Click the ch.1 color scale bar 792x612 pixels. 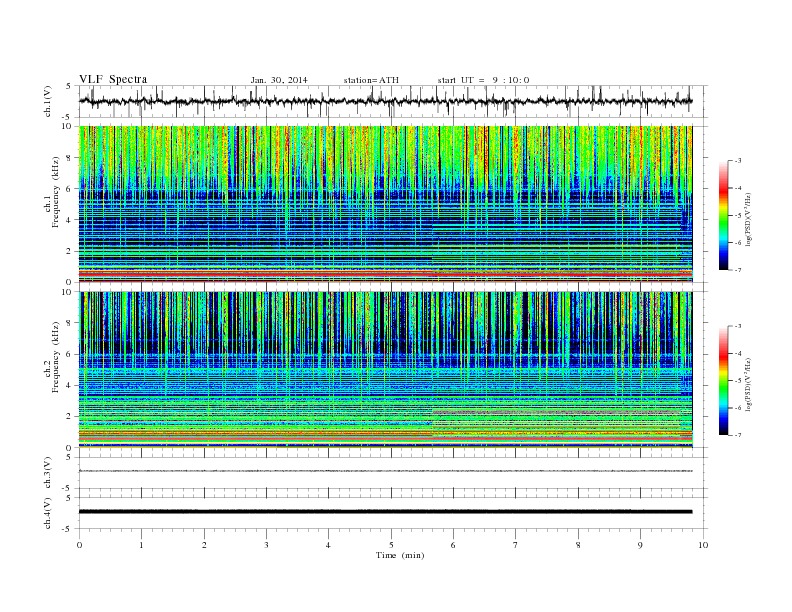click(723, 215)
